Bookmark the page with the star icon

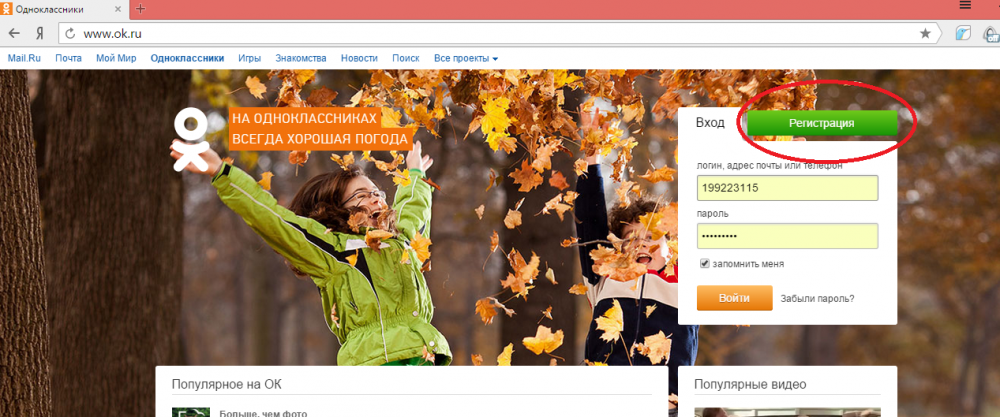(x=925, y=34)
